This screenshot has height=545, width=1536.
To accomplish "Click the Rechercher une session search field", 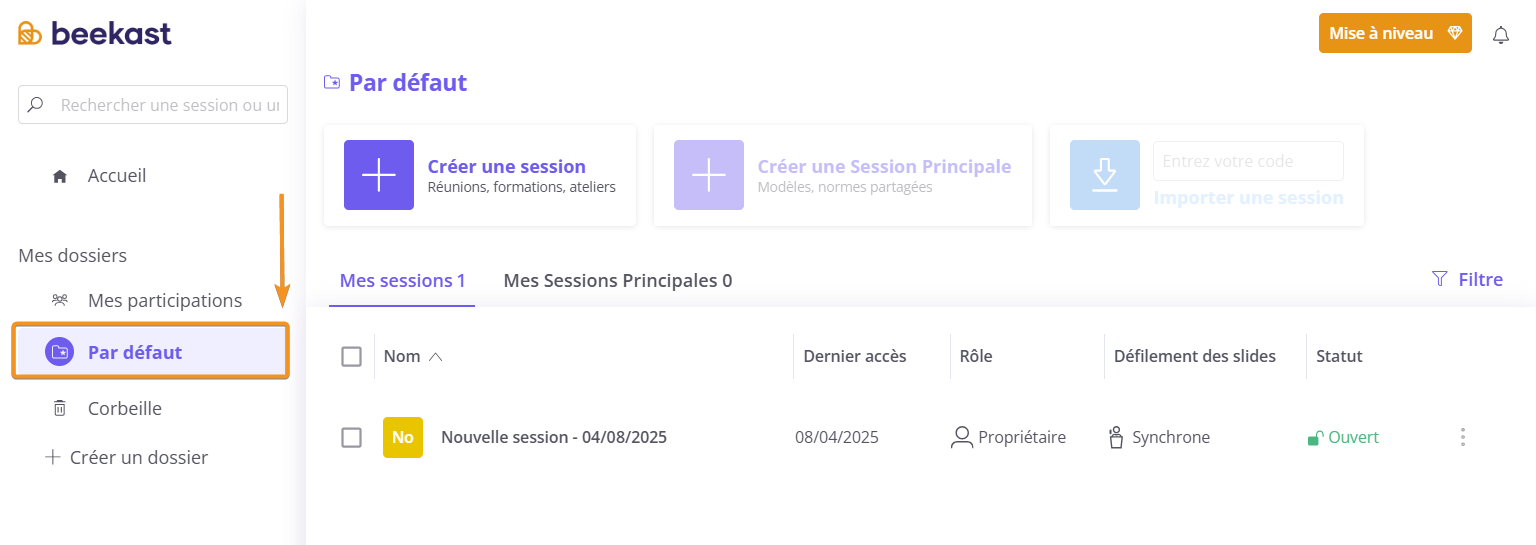I will [x=153, y=105].
